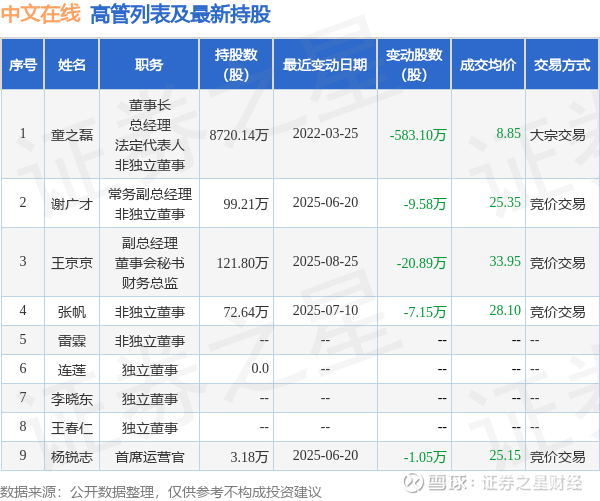The width and height of the screenshot is (600, 501).
Task: Click the holding value 8720.14万
Action: coord(239,135)
